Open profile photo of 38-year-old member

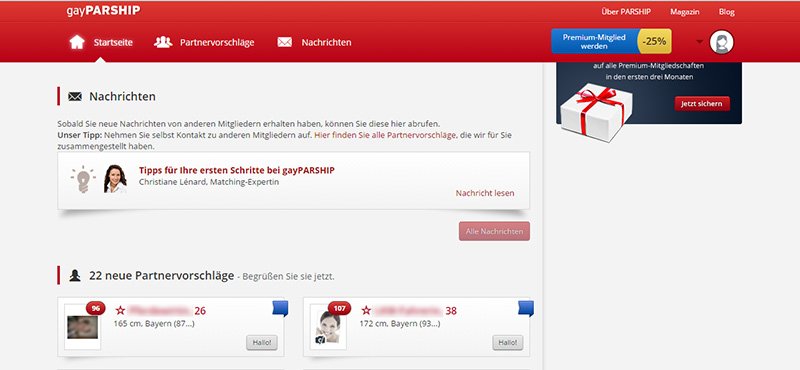click(x=329, y=327)
